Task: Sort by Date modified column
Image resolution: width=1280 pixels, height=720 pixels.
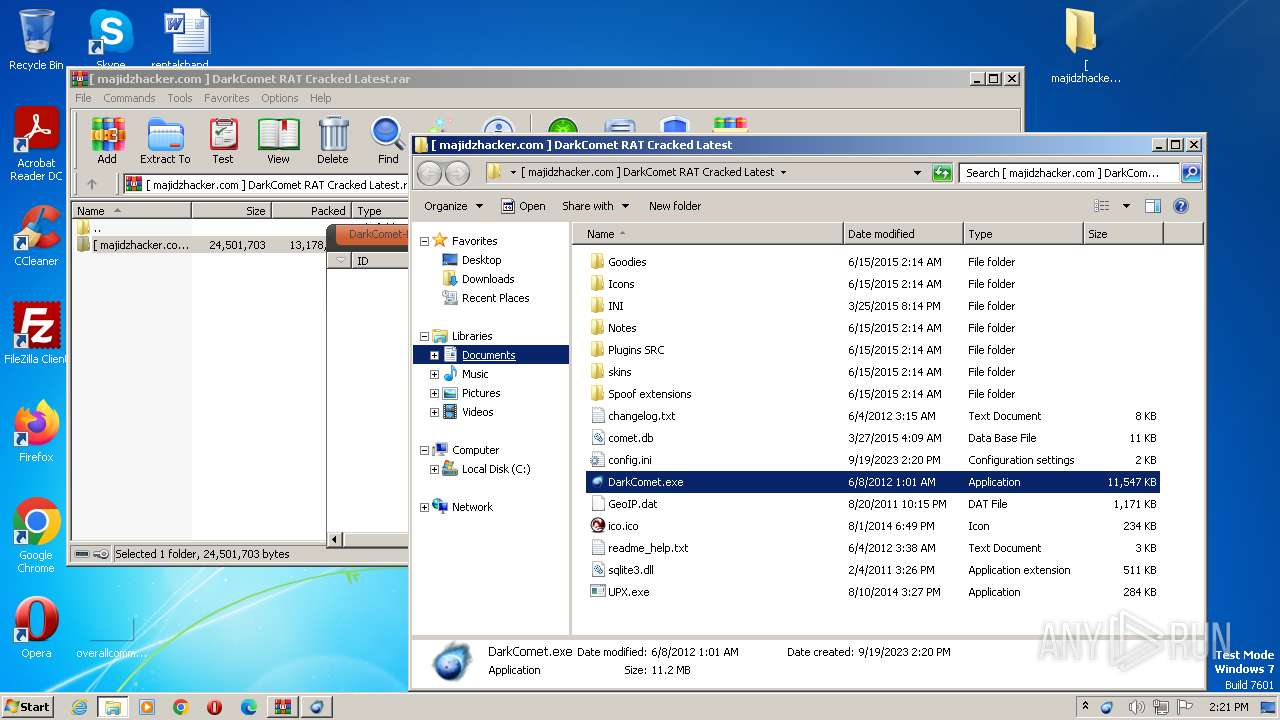Action: 903,234
